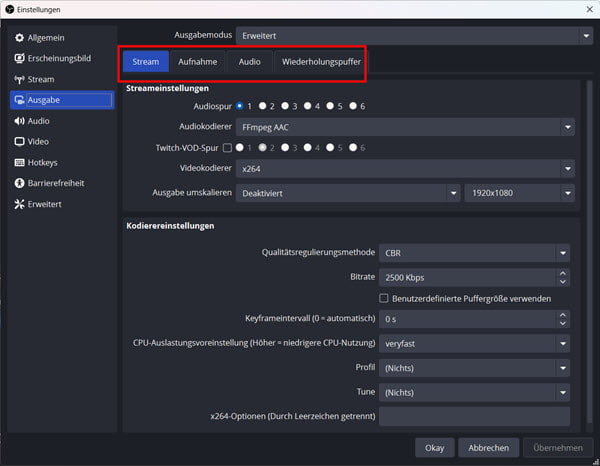
Task: Switch to the Wiederholungspuffer tab
Action: pos(321,62)
